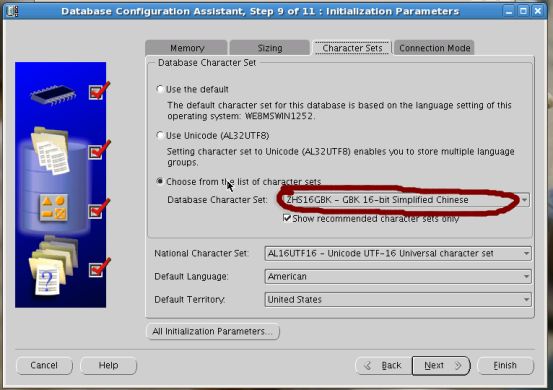Open the Default Territory dropdown
Screen dimensions: 553x390
(x=398, y=299)
